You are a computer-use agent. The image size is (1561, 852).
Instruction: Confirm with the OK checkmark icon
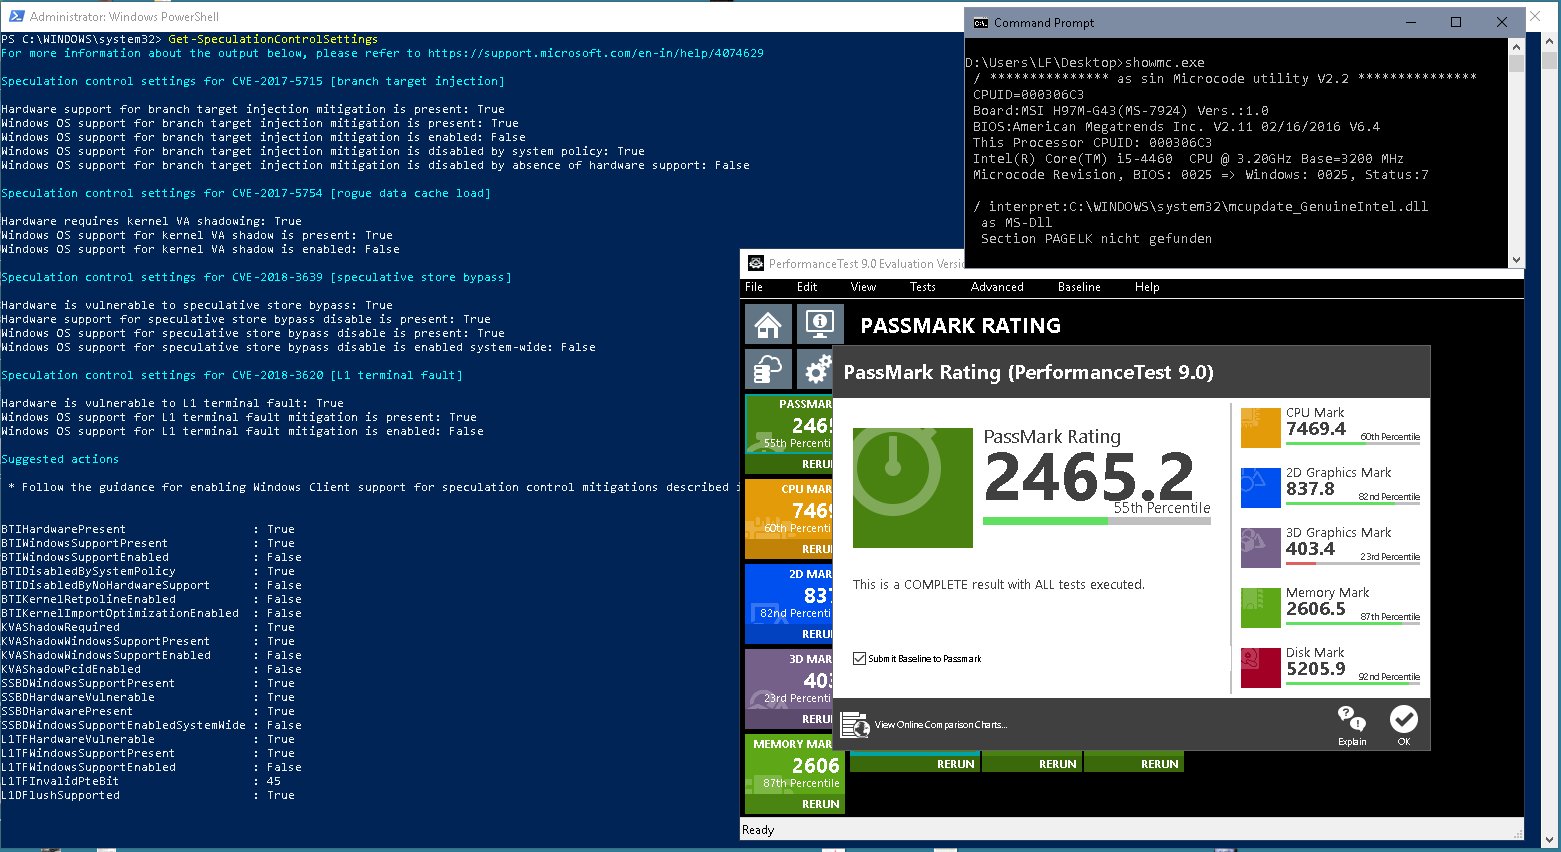pyautogui.click(x=1403, y=719)
